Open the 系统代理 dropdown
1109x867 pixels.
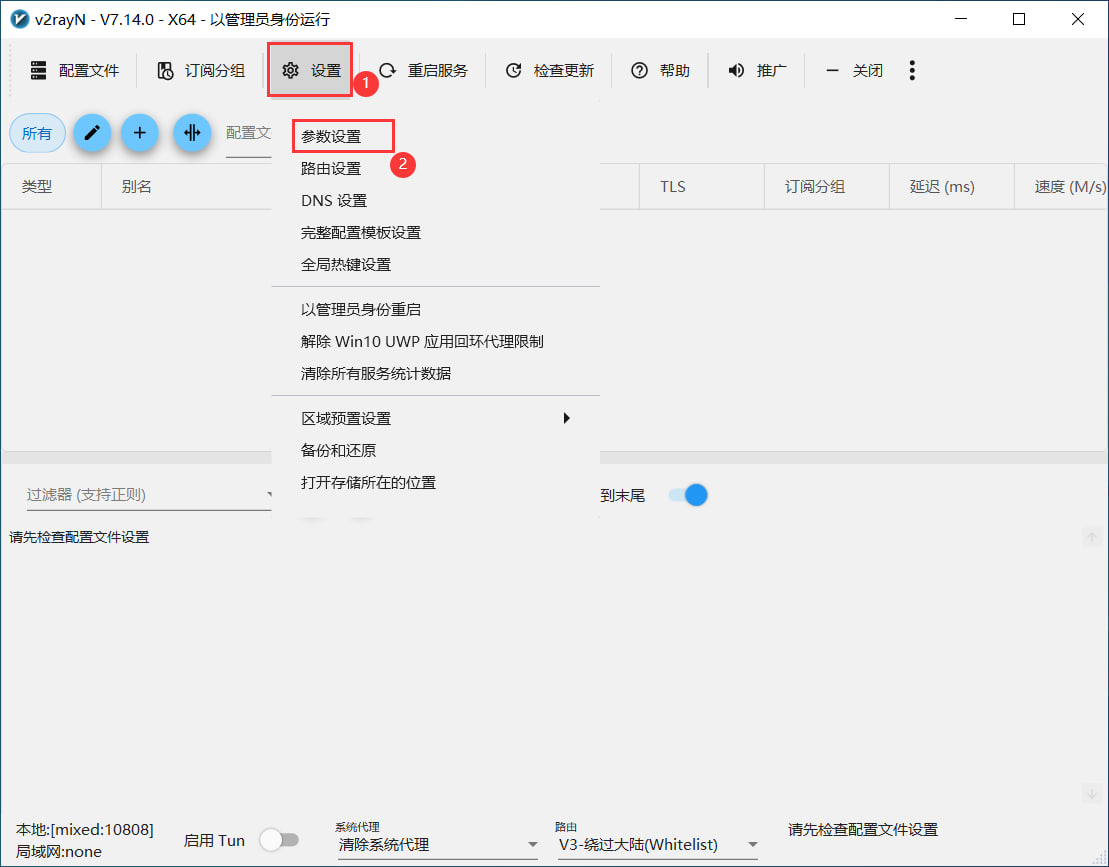[437, 845]
